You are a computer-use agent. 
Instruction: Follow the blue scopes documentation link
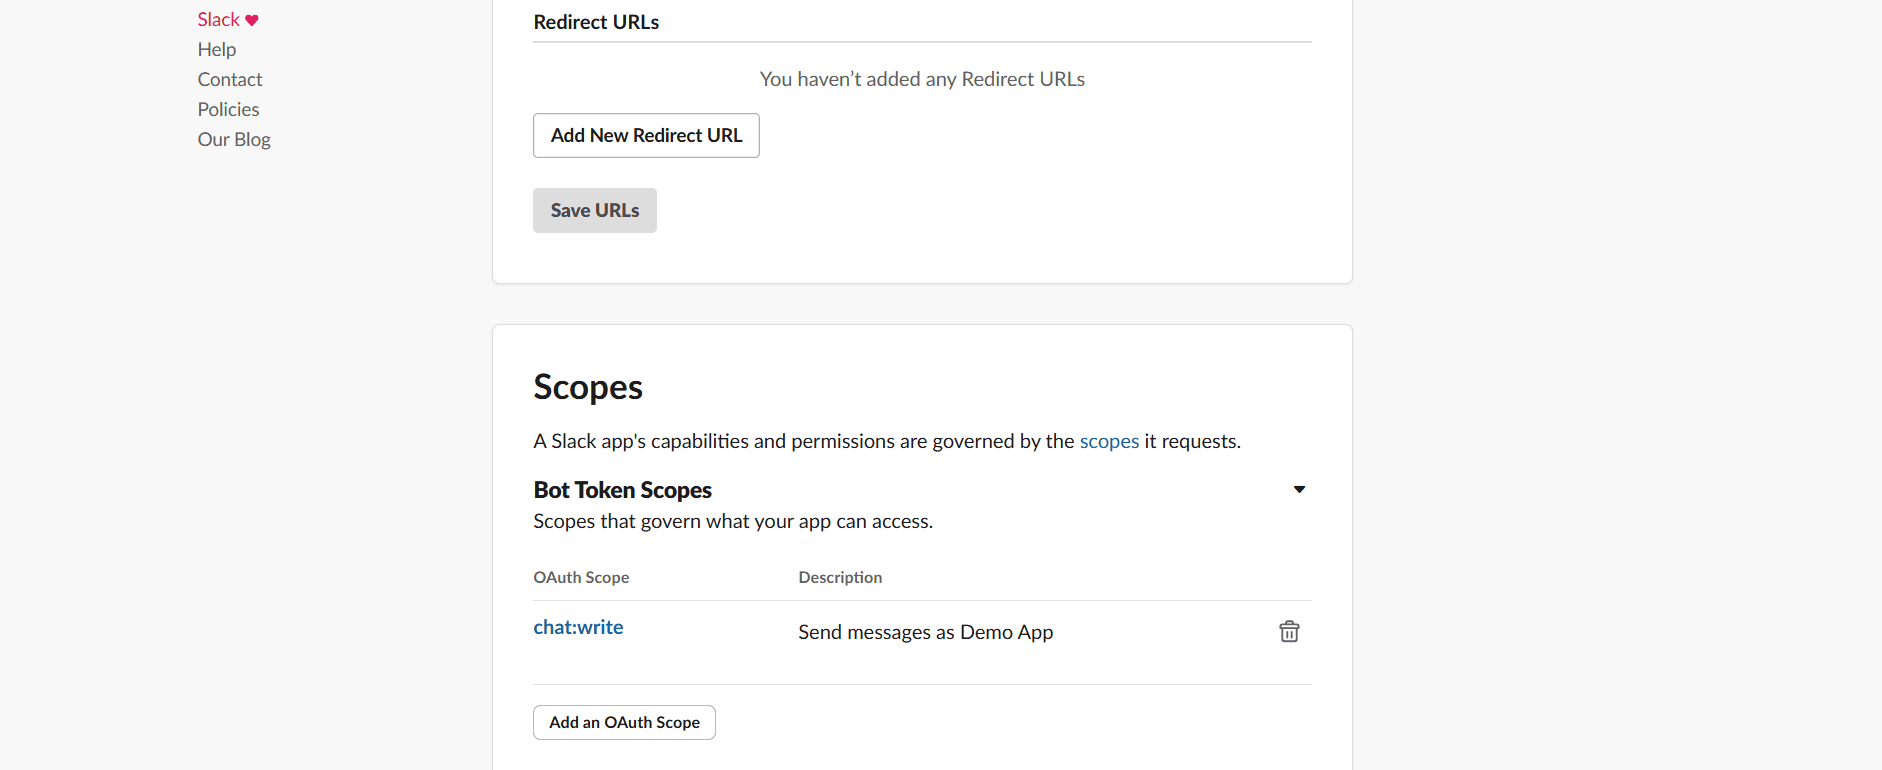(x=1109, y=441)
